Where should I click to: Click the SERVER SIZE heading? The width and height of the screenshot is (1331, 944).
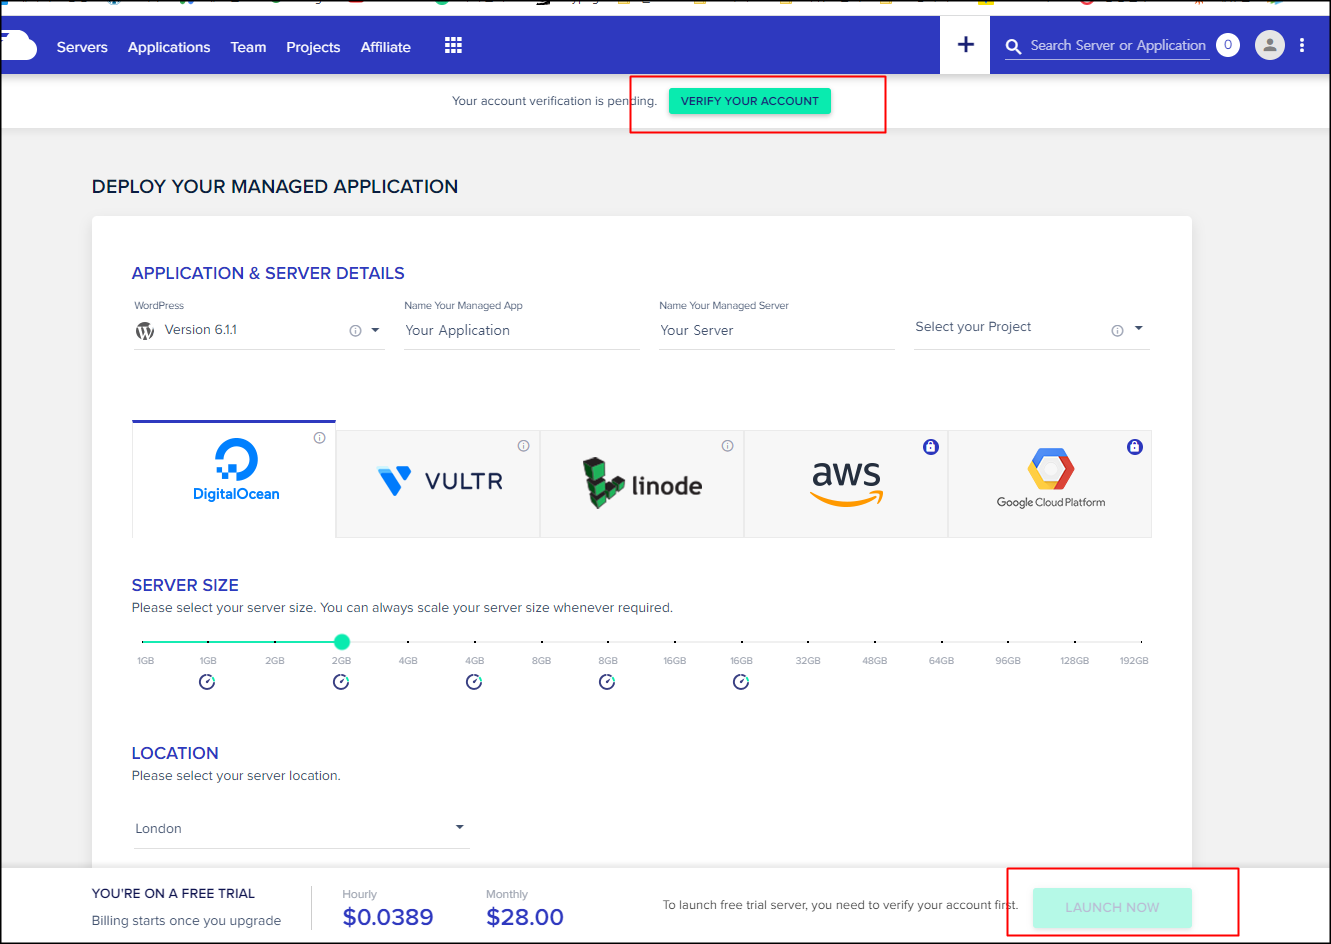185,586
